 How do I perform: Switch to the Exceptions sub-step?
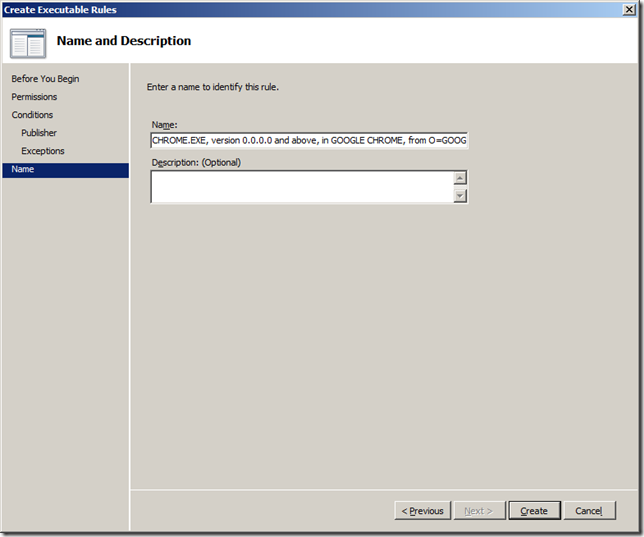(x=42, y=151)
